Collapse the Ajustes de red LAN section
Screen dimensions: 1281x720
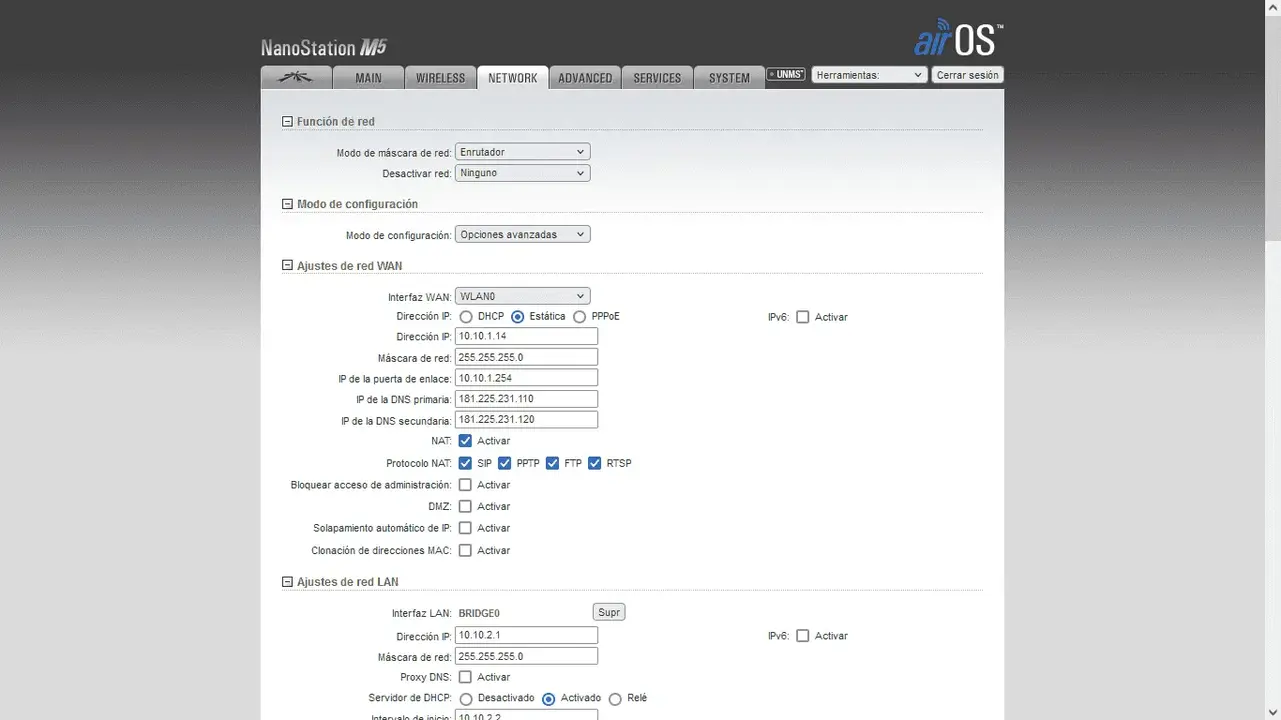point(287,582)
